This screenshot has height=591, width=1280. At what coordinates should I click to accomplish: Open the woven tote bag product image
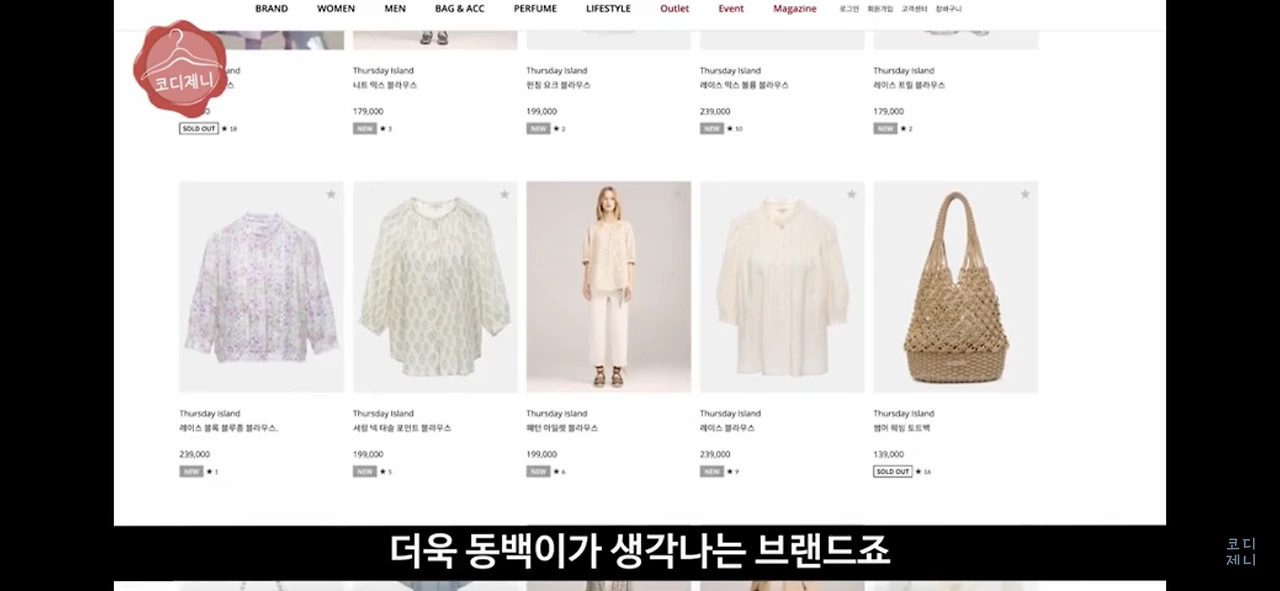956,287
